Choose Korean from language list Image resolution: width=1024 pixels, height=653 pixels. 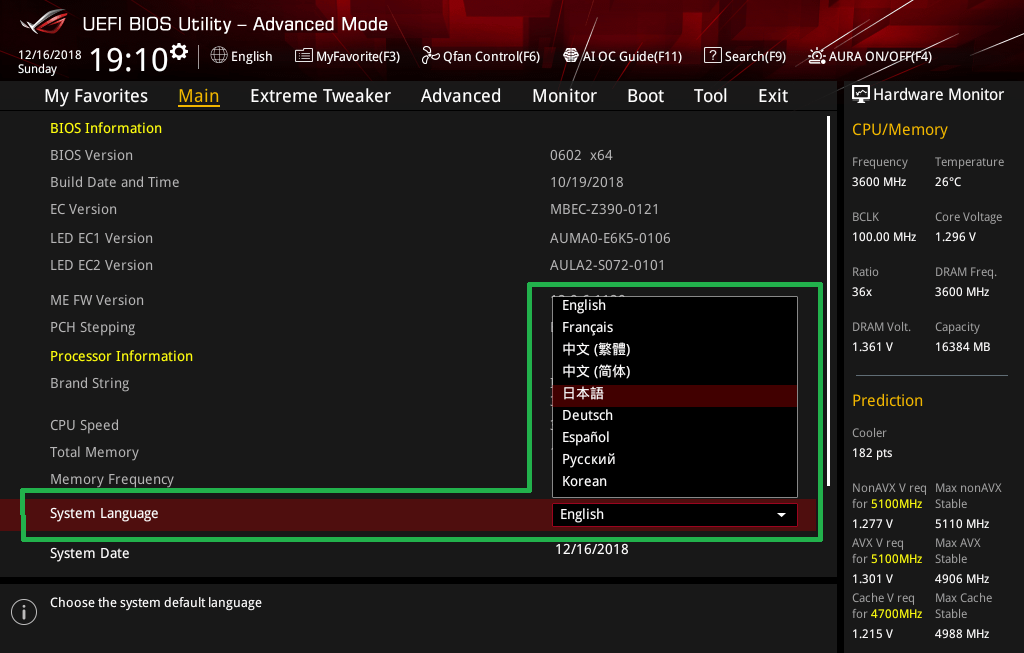675,481
